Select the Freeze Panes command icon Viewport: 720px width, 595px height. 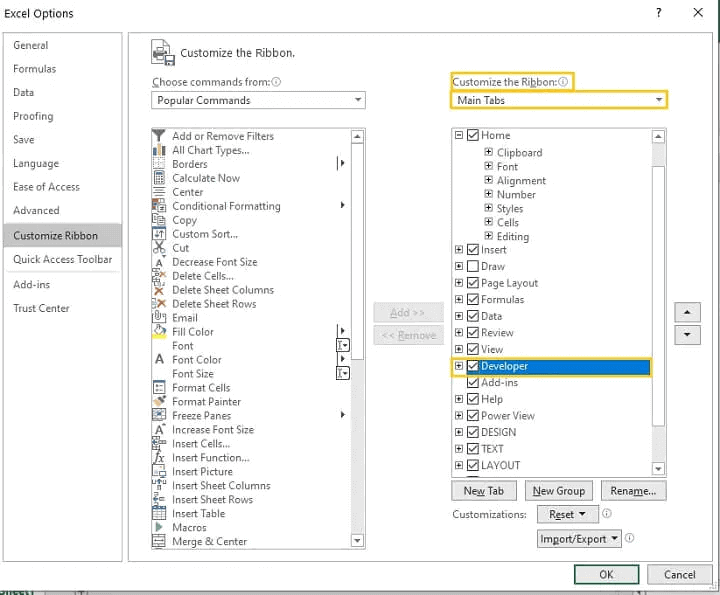(159, 415)
